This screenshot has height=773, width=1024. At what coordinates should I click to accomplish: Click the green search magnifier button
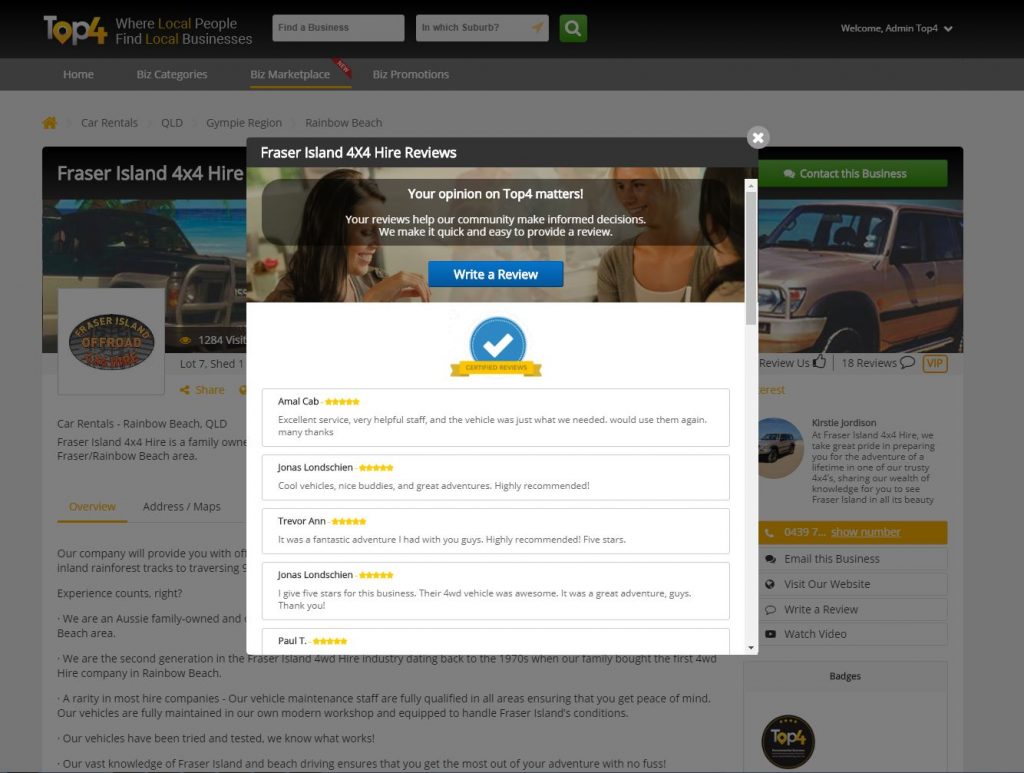[572, 28]
